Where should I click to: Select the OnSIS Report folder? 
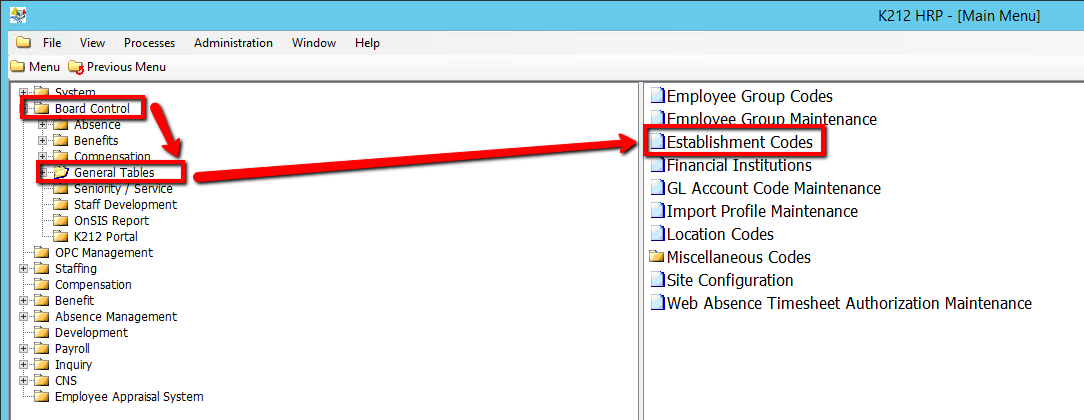click(111, 221)
